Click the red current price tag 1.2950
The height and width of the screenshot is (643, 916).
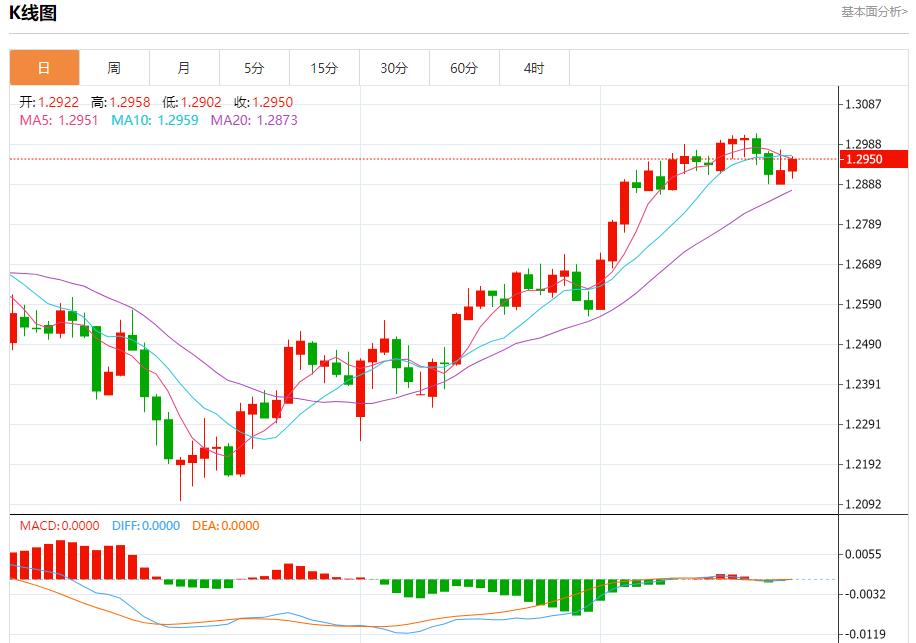coord(873,159)
